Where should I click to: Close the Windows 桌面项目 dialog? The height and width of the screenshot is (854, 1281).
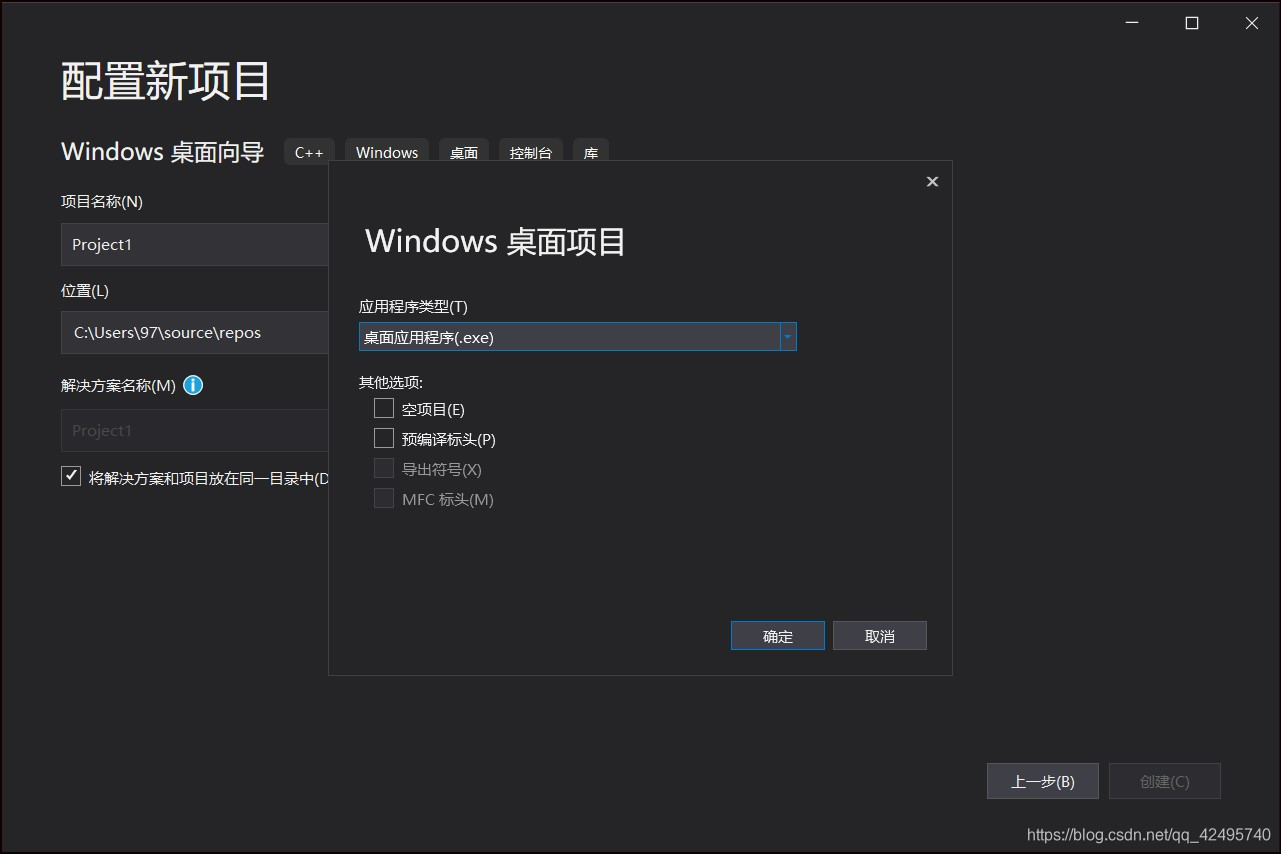pyautogui.click(x=932, y=181)
